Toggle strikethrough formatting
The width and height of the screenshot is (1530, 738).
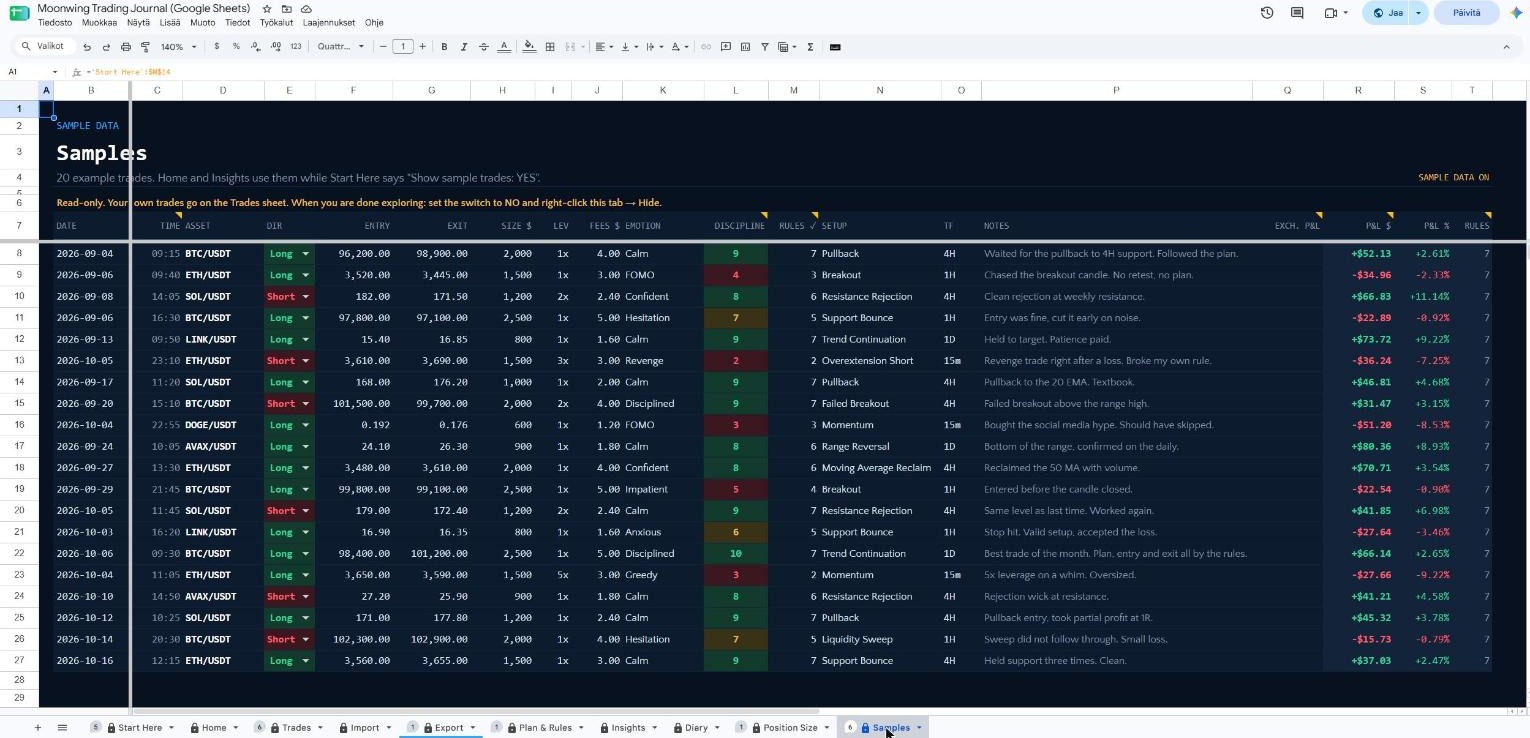point(484,47)
